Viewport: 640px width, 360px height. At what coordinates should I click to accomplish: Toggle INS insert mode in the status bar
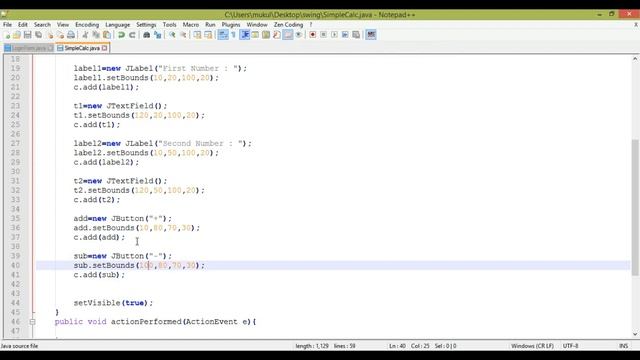pyautogui.click(x=623, y=346)
